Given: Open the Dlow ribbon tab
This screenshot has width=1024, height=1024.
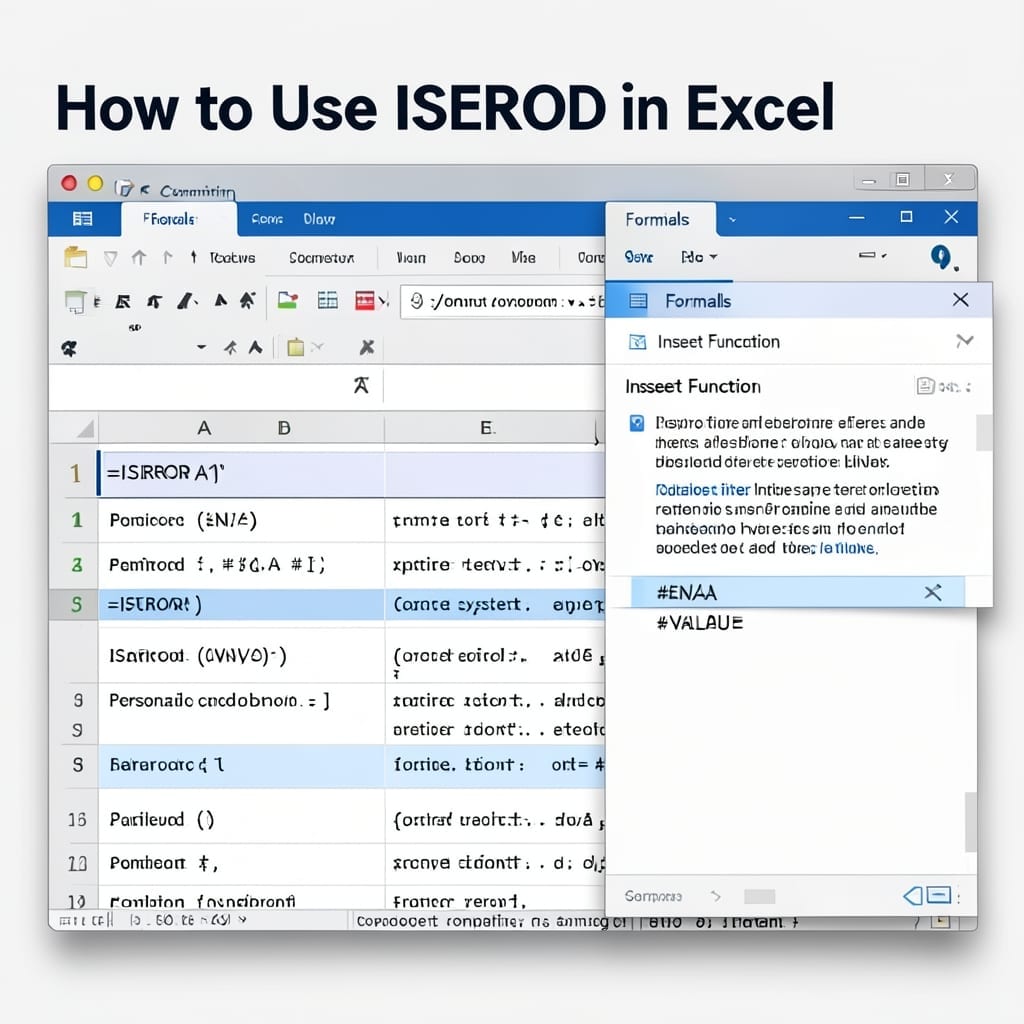Looking at the screenshot, I should click(x=319, y=219).
